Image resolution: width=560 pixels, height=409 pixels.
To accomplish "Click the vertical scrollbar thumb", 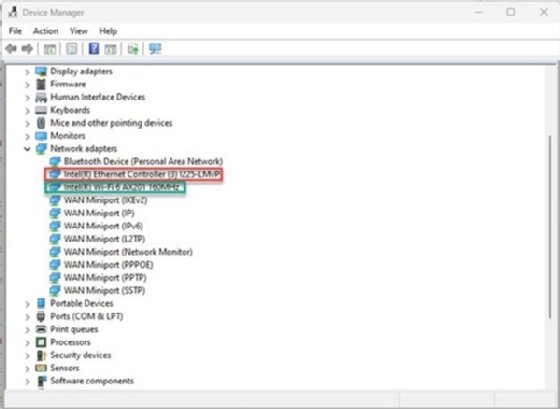I will tap(550, 226).
